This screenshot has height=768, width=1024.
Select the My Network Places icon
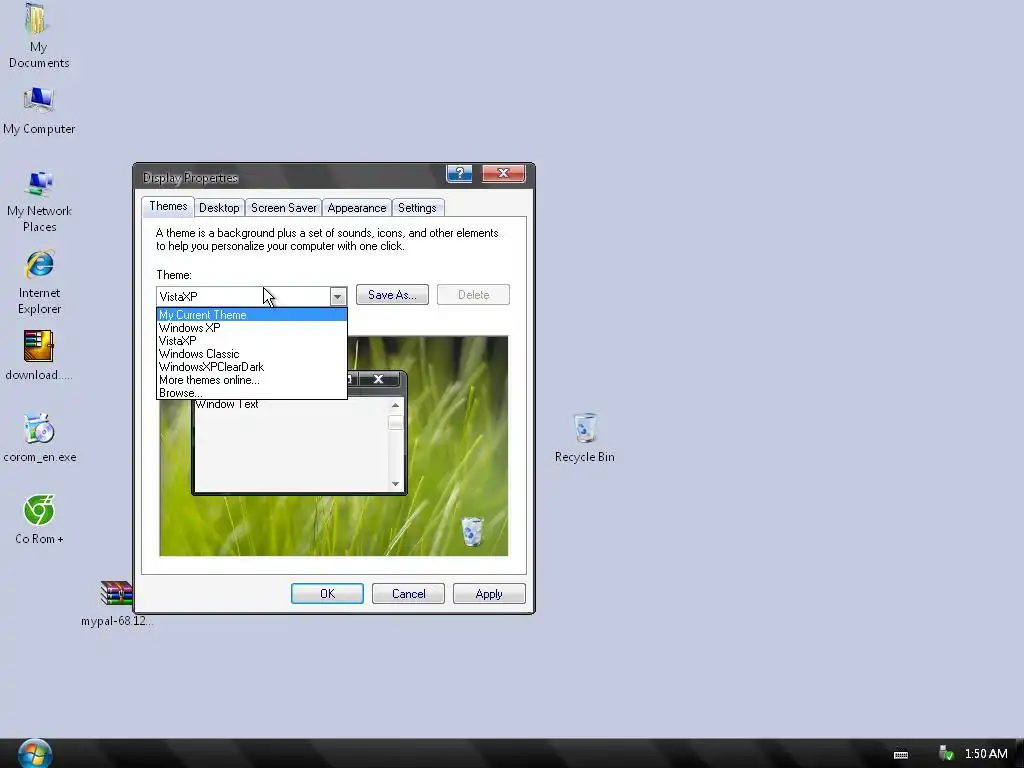[39, 202]
